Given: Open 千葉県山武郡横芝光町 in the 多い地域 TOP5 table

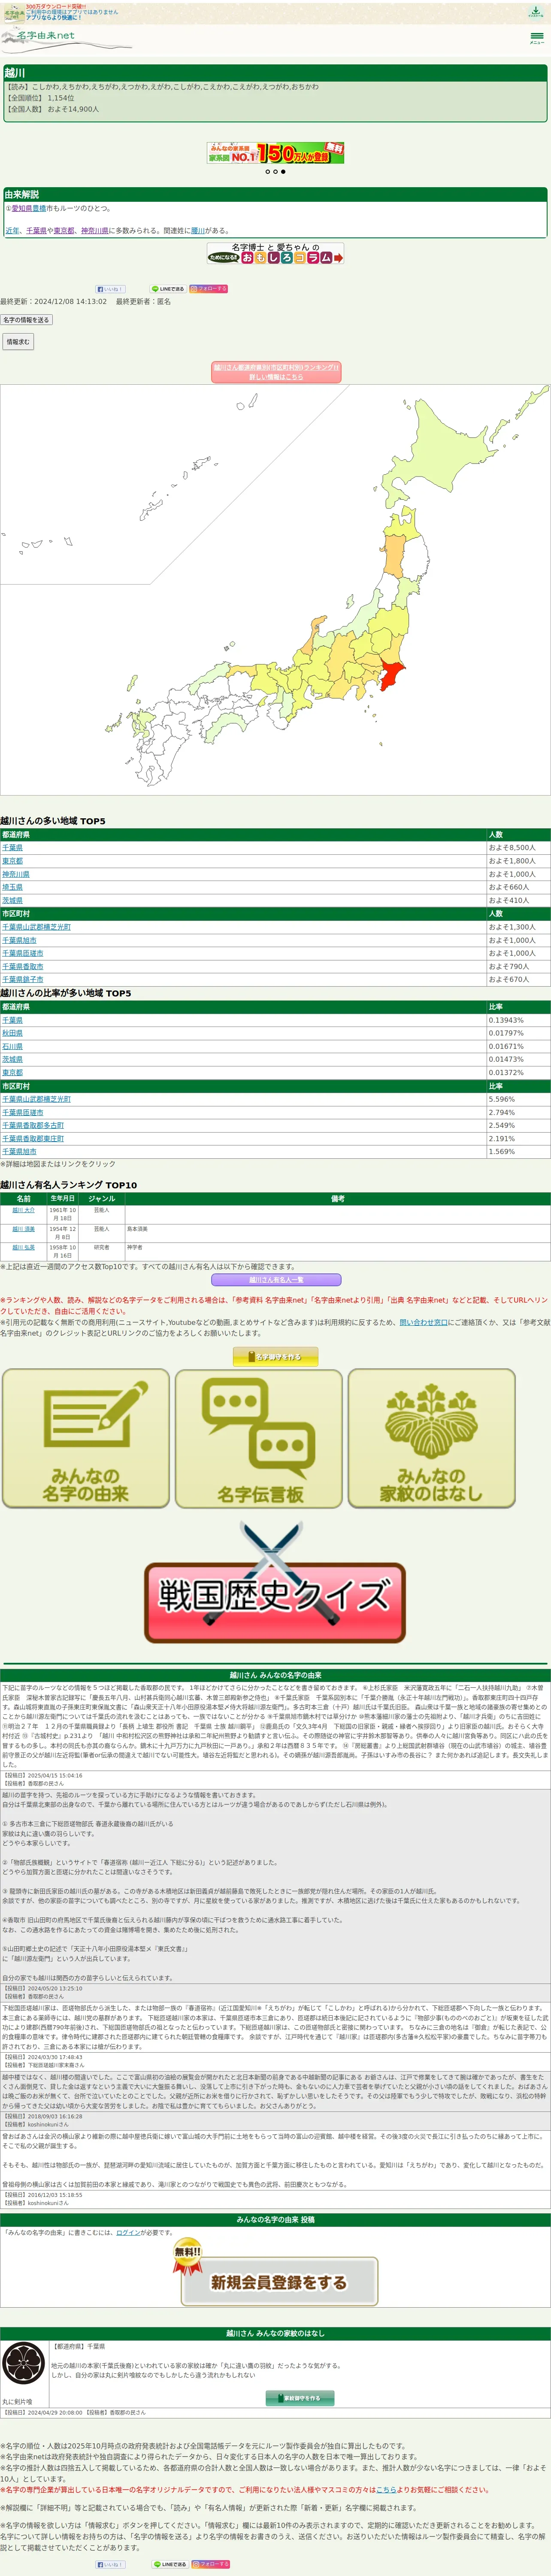Looking at the screenshot, I should click(36, 927).
